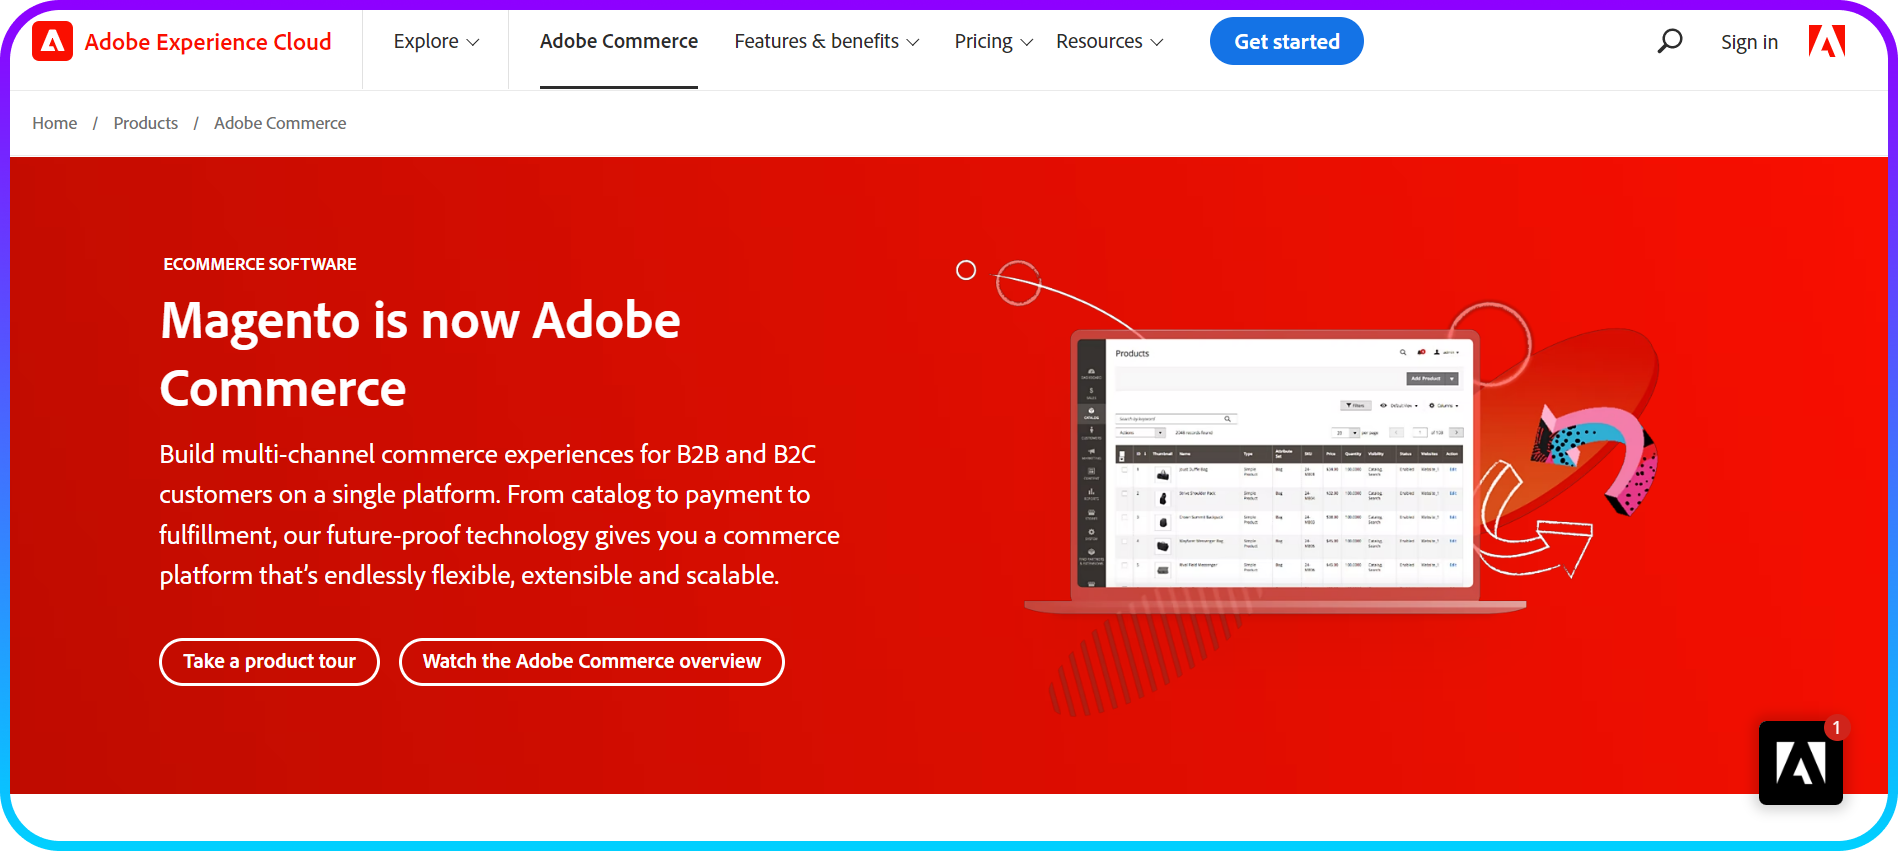Expand Features & benefits menu
The height and width of the screenshot is (851, 1898).
(x=827, y=41)
